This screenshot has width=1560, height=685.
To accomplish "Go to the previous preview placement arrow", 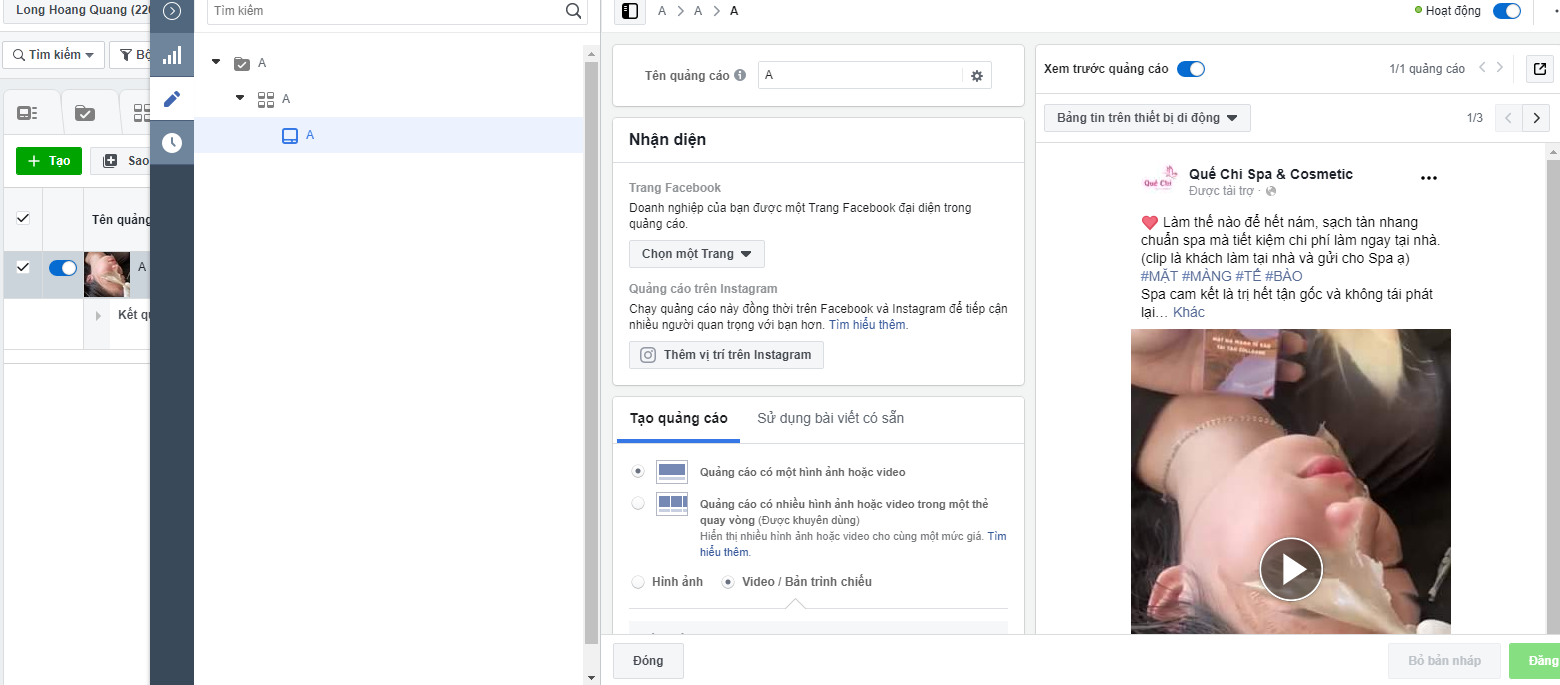I will click(x=1509, y=118).
